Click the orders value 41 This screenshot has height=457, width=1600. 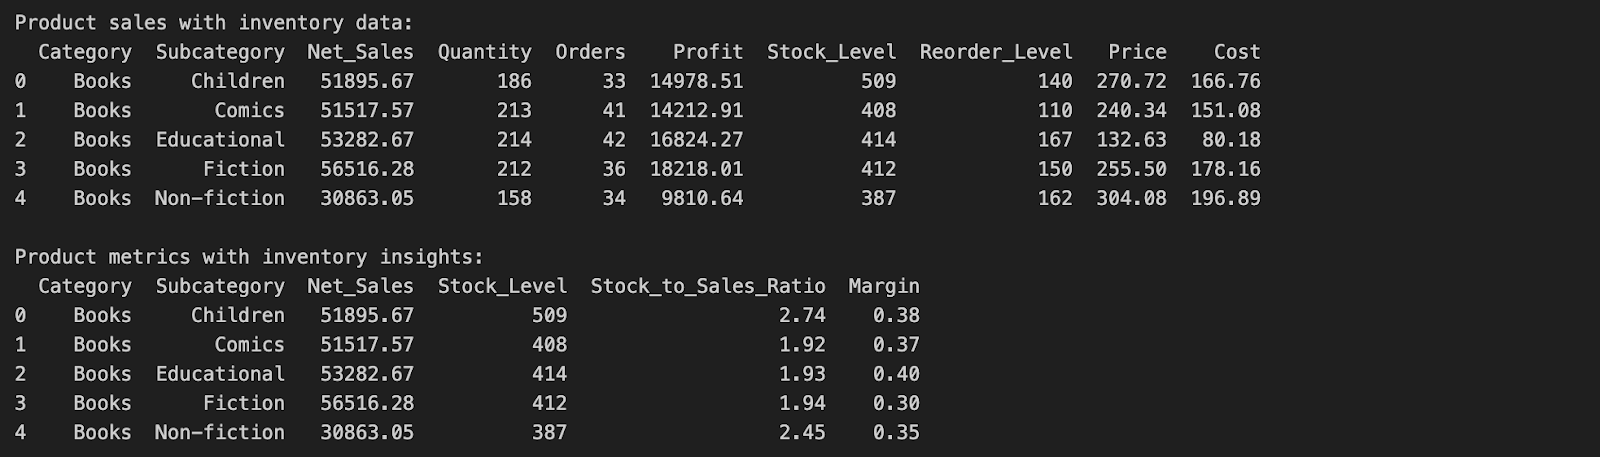pyautogui.click(x=614, y=110)
